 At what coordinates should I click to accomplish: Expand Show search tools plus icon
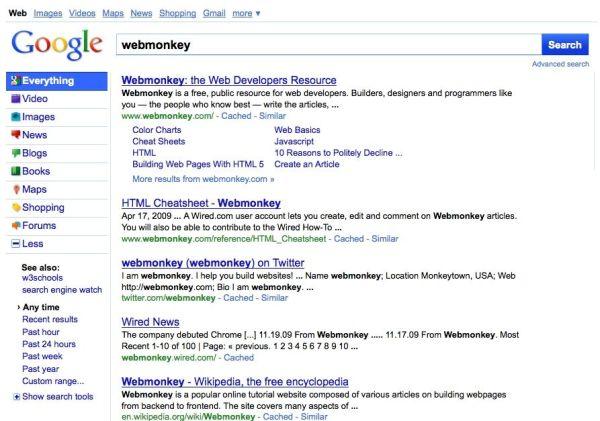[16, 397]
